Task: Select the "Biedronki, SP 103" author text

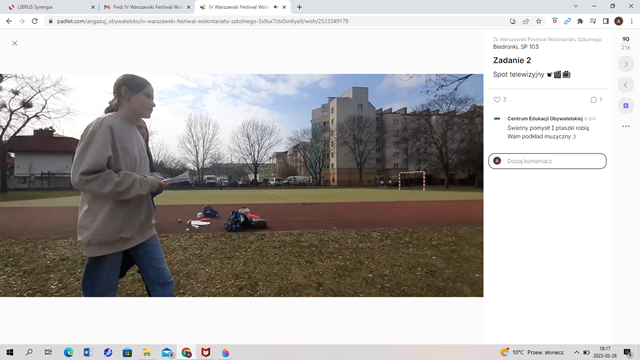Action: coord(516,47)
